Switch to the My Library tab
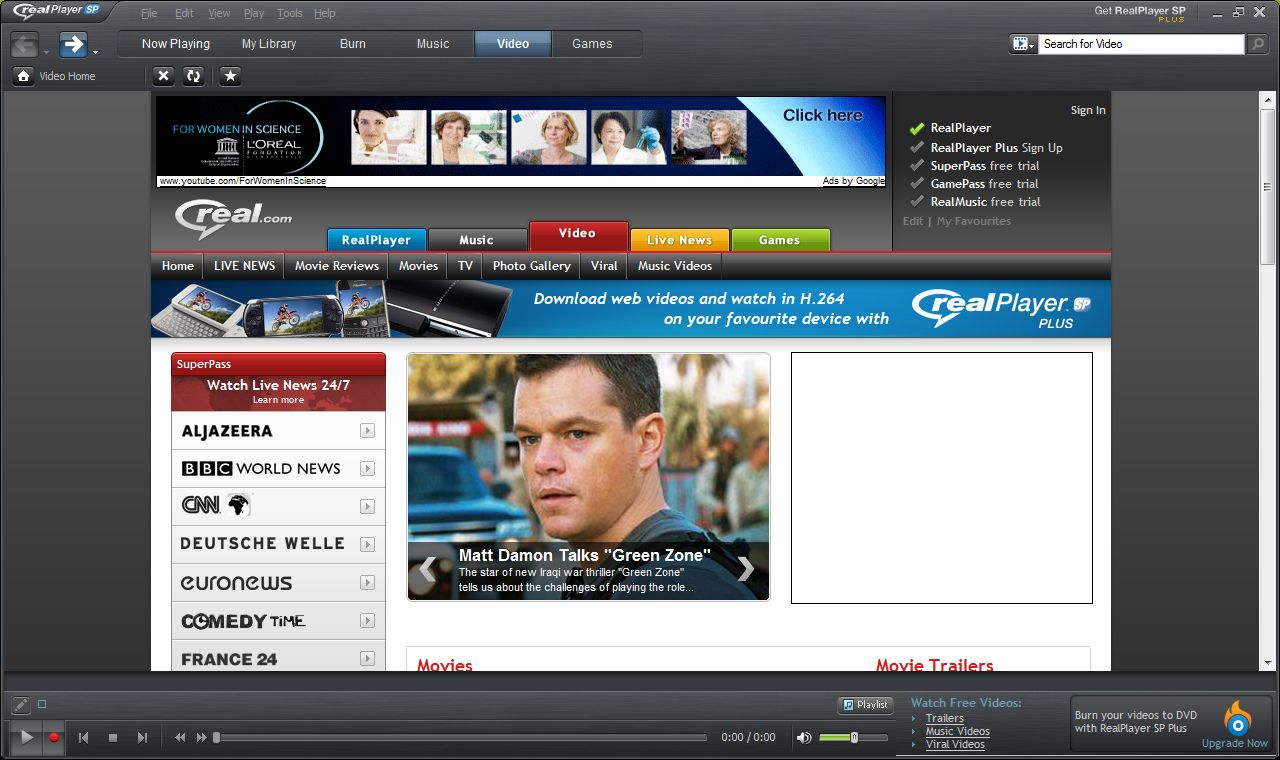 click(x=269, y=44)
